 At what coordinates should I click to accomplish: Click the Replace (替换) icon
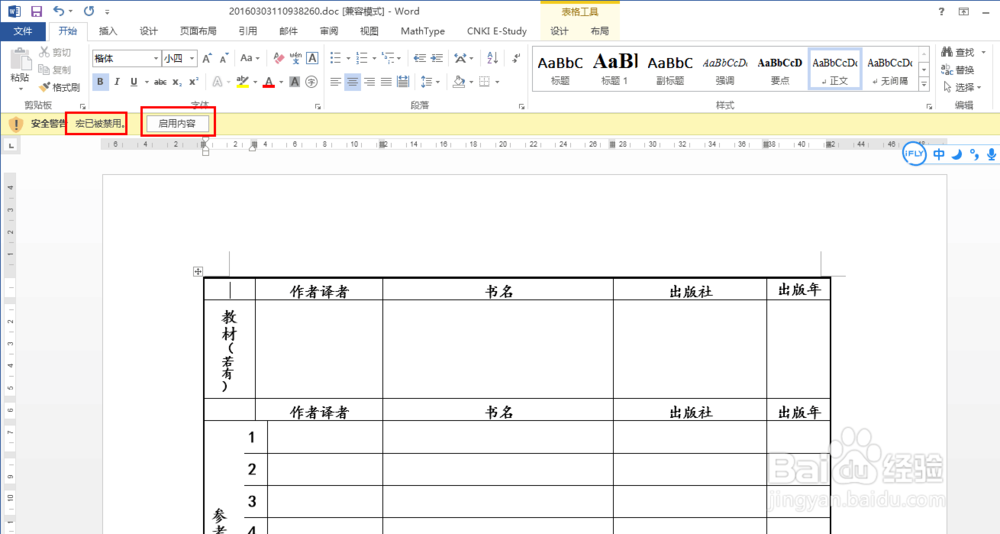click(x=947, y=70)
